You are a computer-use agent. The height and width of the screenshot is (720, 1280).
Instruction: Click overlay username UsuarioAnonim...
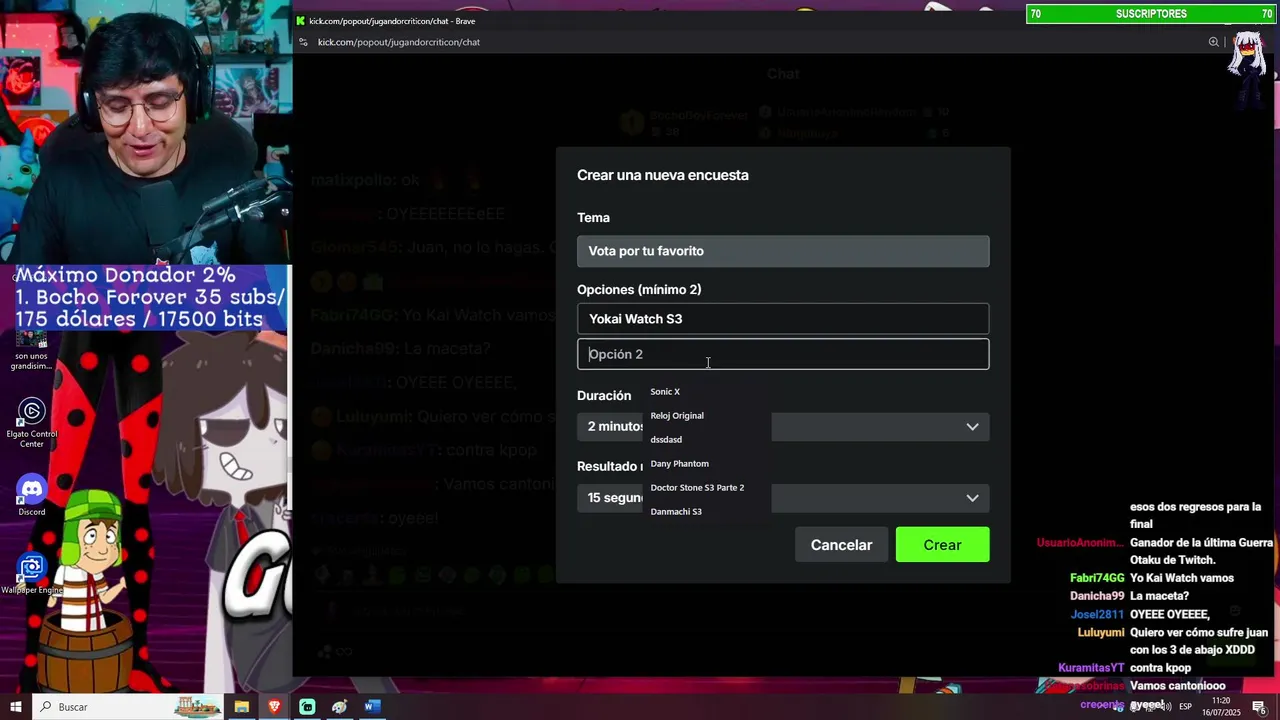pos(1080,542)
